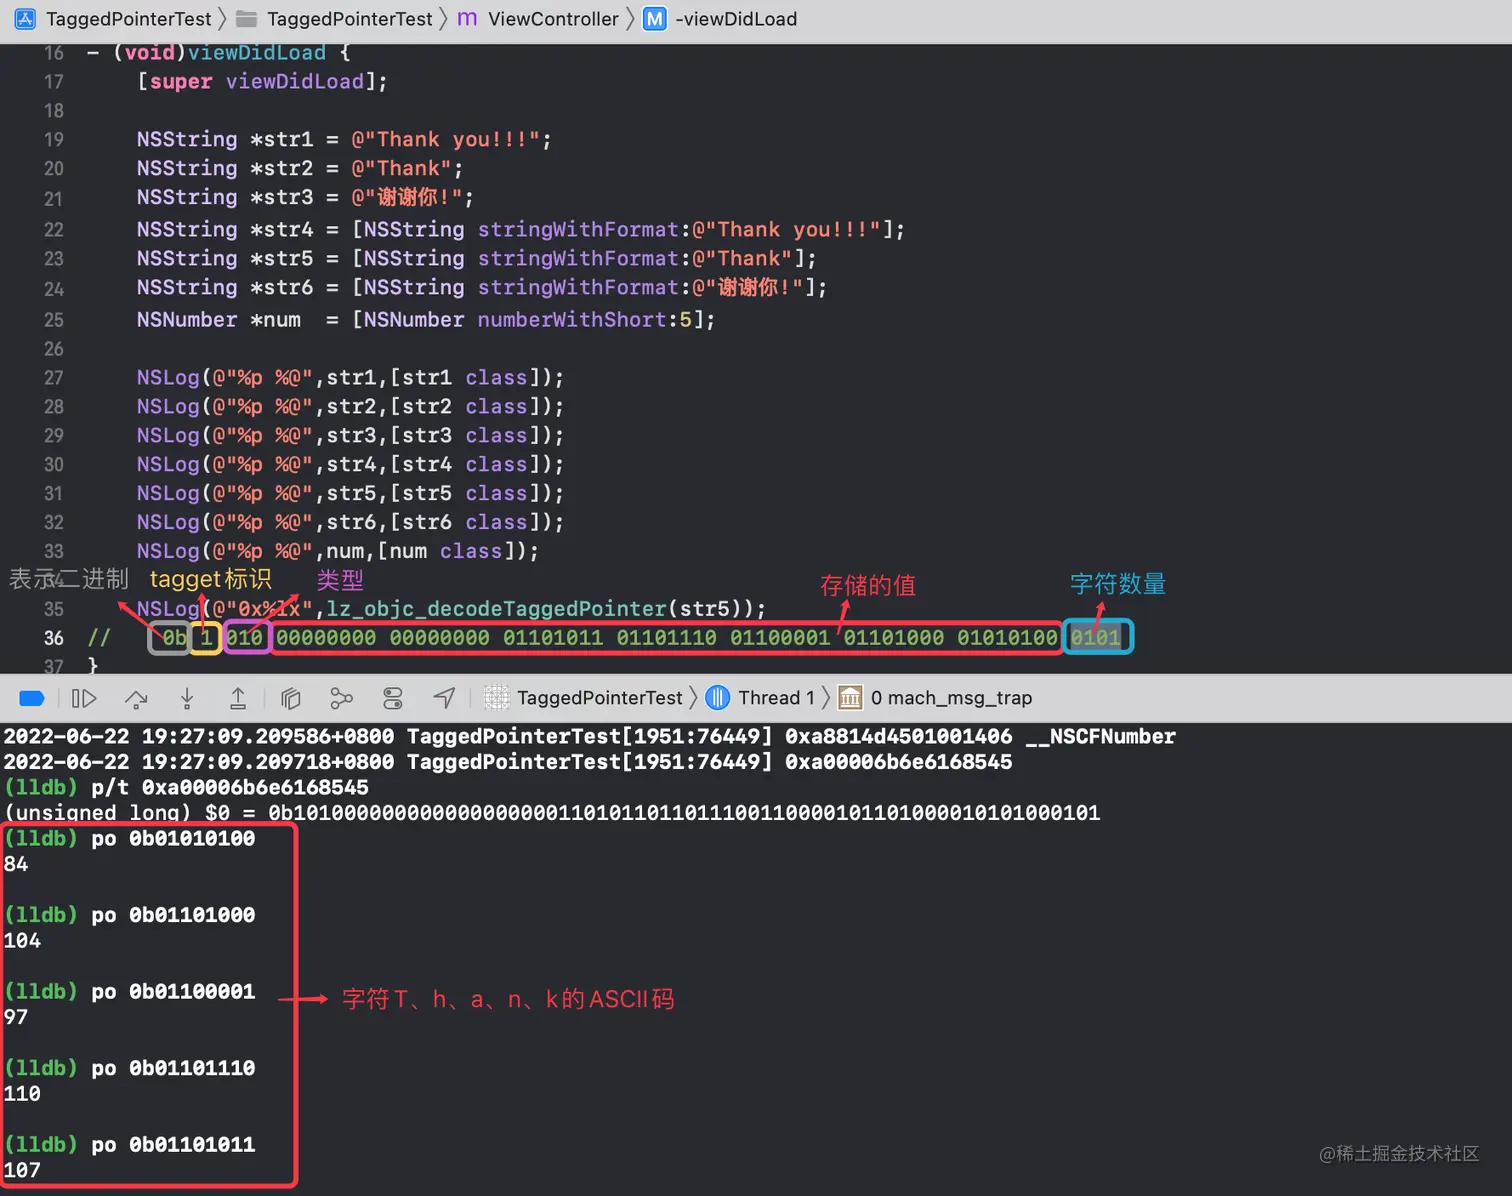This screenshot has height=1196, width=1512.
Task: Click stringWithFormat on line 22
Action: click(578, 230)
